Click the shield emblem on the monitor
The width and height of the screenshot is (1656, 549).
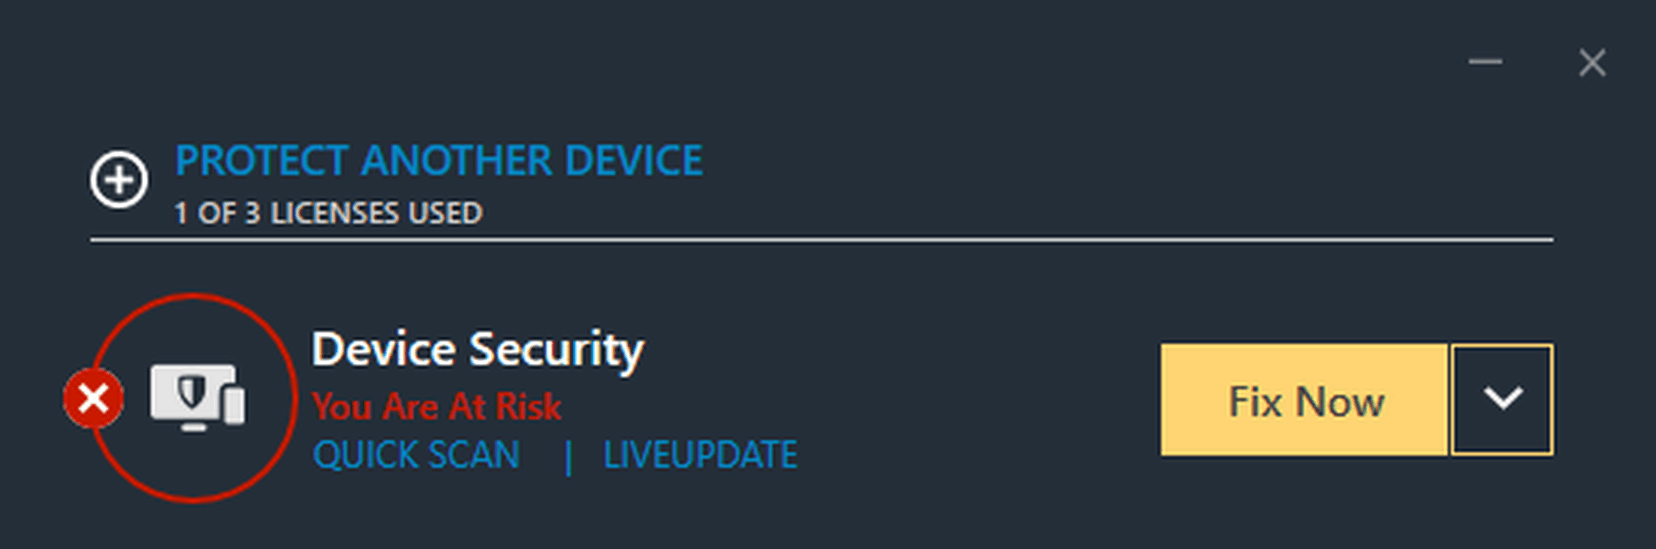[x=191, y=392]
